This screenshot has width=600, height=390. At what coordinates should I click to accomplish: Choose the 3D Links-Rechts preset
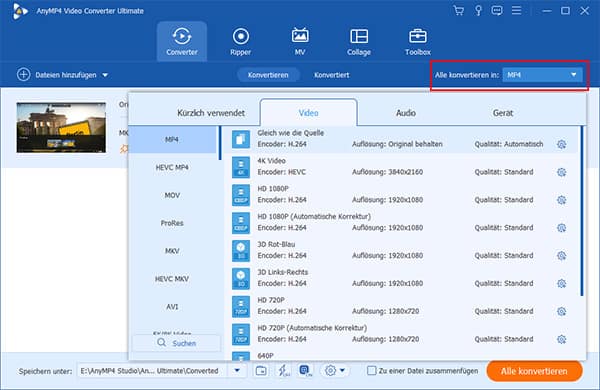[400, 278]
